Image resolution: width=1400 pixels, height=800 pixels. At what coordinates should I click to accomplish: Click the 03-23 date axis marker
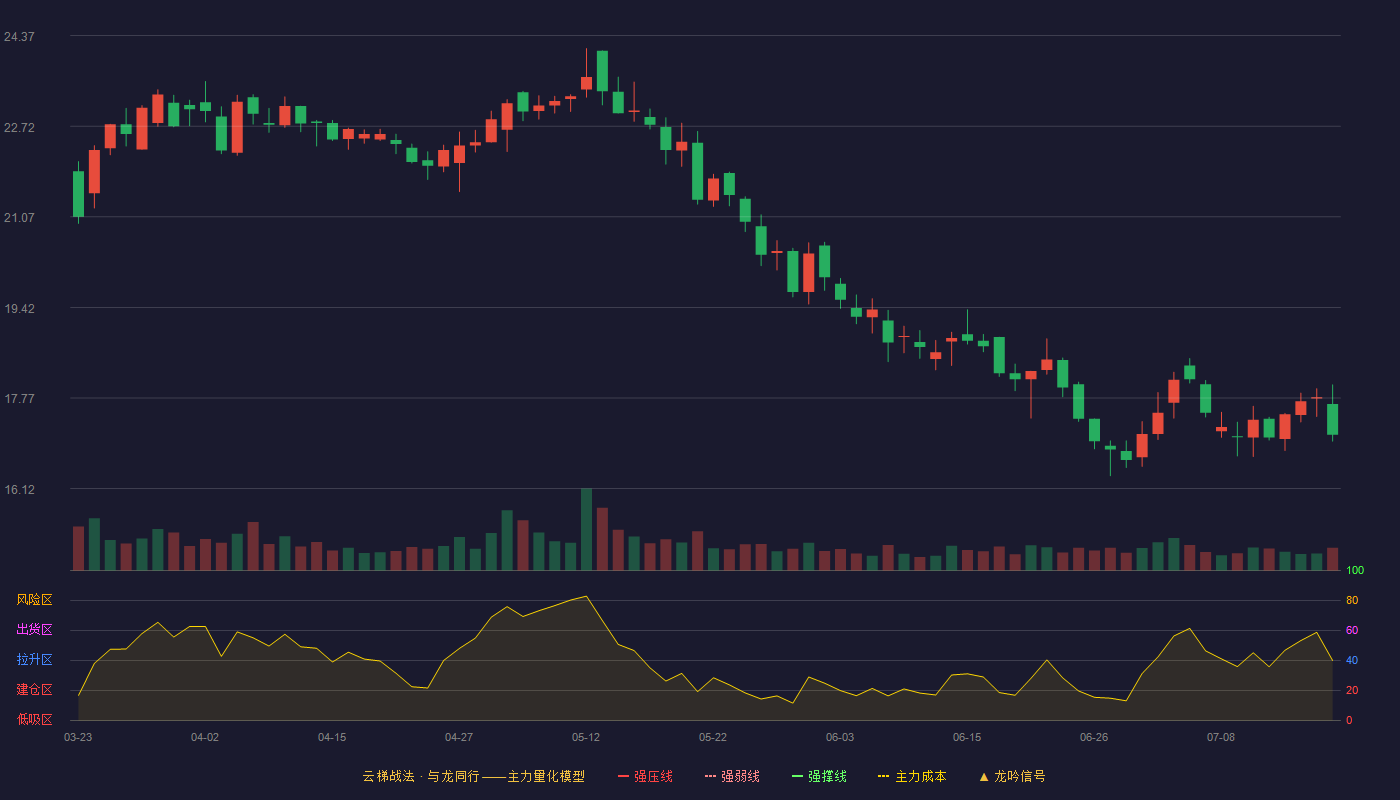point(78,737)
